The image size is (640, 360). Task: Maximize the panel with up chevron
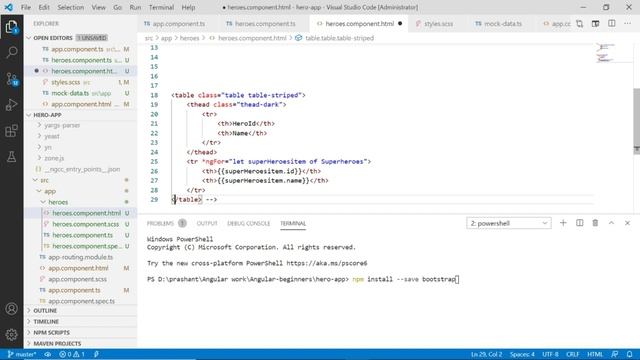[x=611, y=223]
